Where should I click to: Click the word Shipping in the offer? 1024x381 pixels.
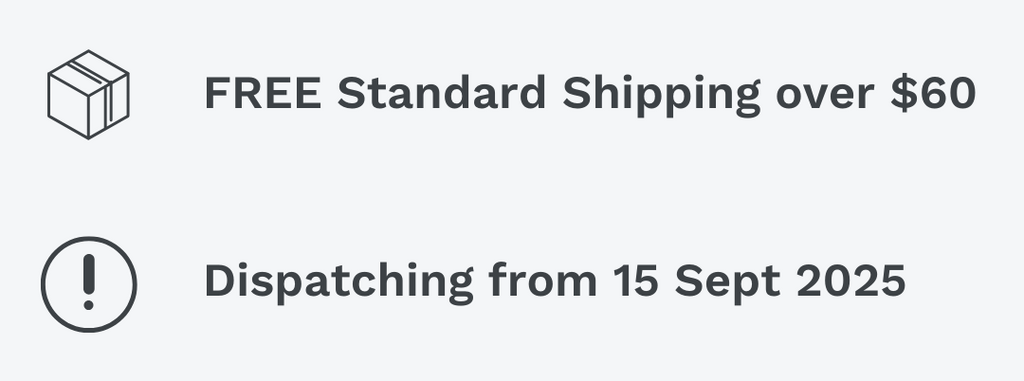[661, 95]
